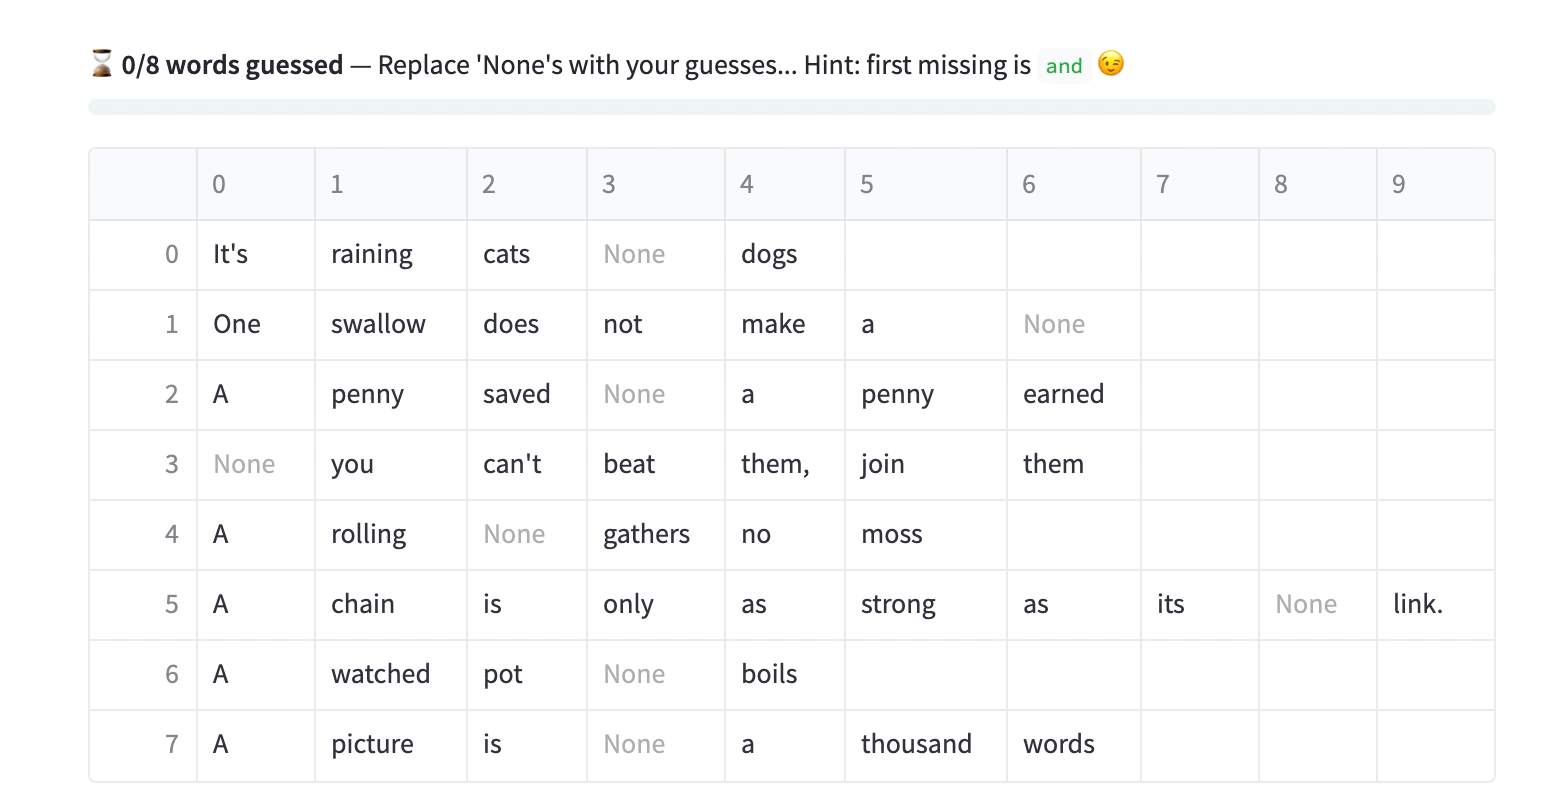Click column header 0
This screenshot has height=812, width=1542.
click(x=219, y=184)
